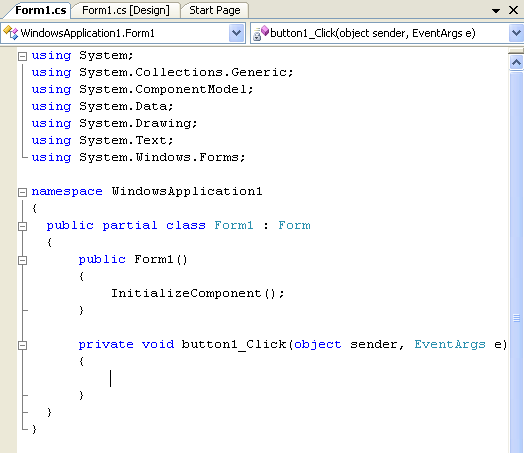Click the 'Form1' class name
The image size is (524, 453).
pos(234,225)
